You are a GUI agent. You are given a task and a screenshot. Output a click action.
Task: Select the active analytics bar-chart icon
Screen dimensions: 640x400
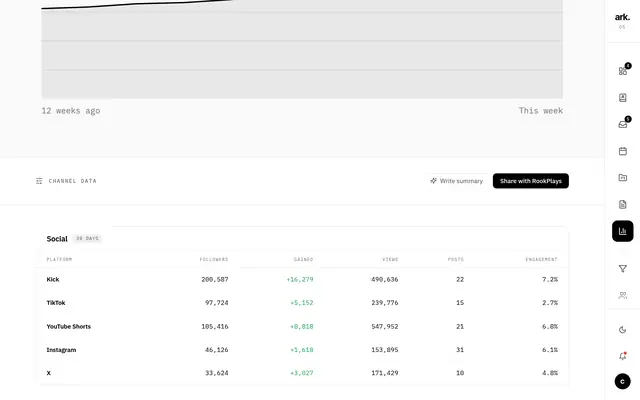coord(622,231)
